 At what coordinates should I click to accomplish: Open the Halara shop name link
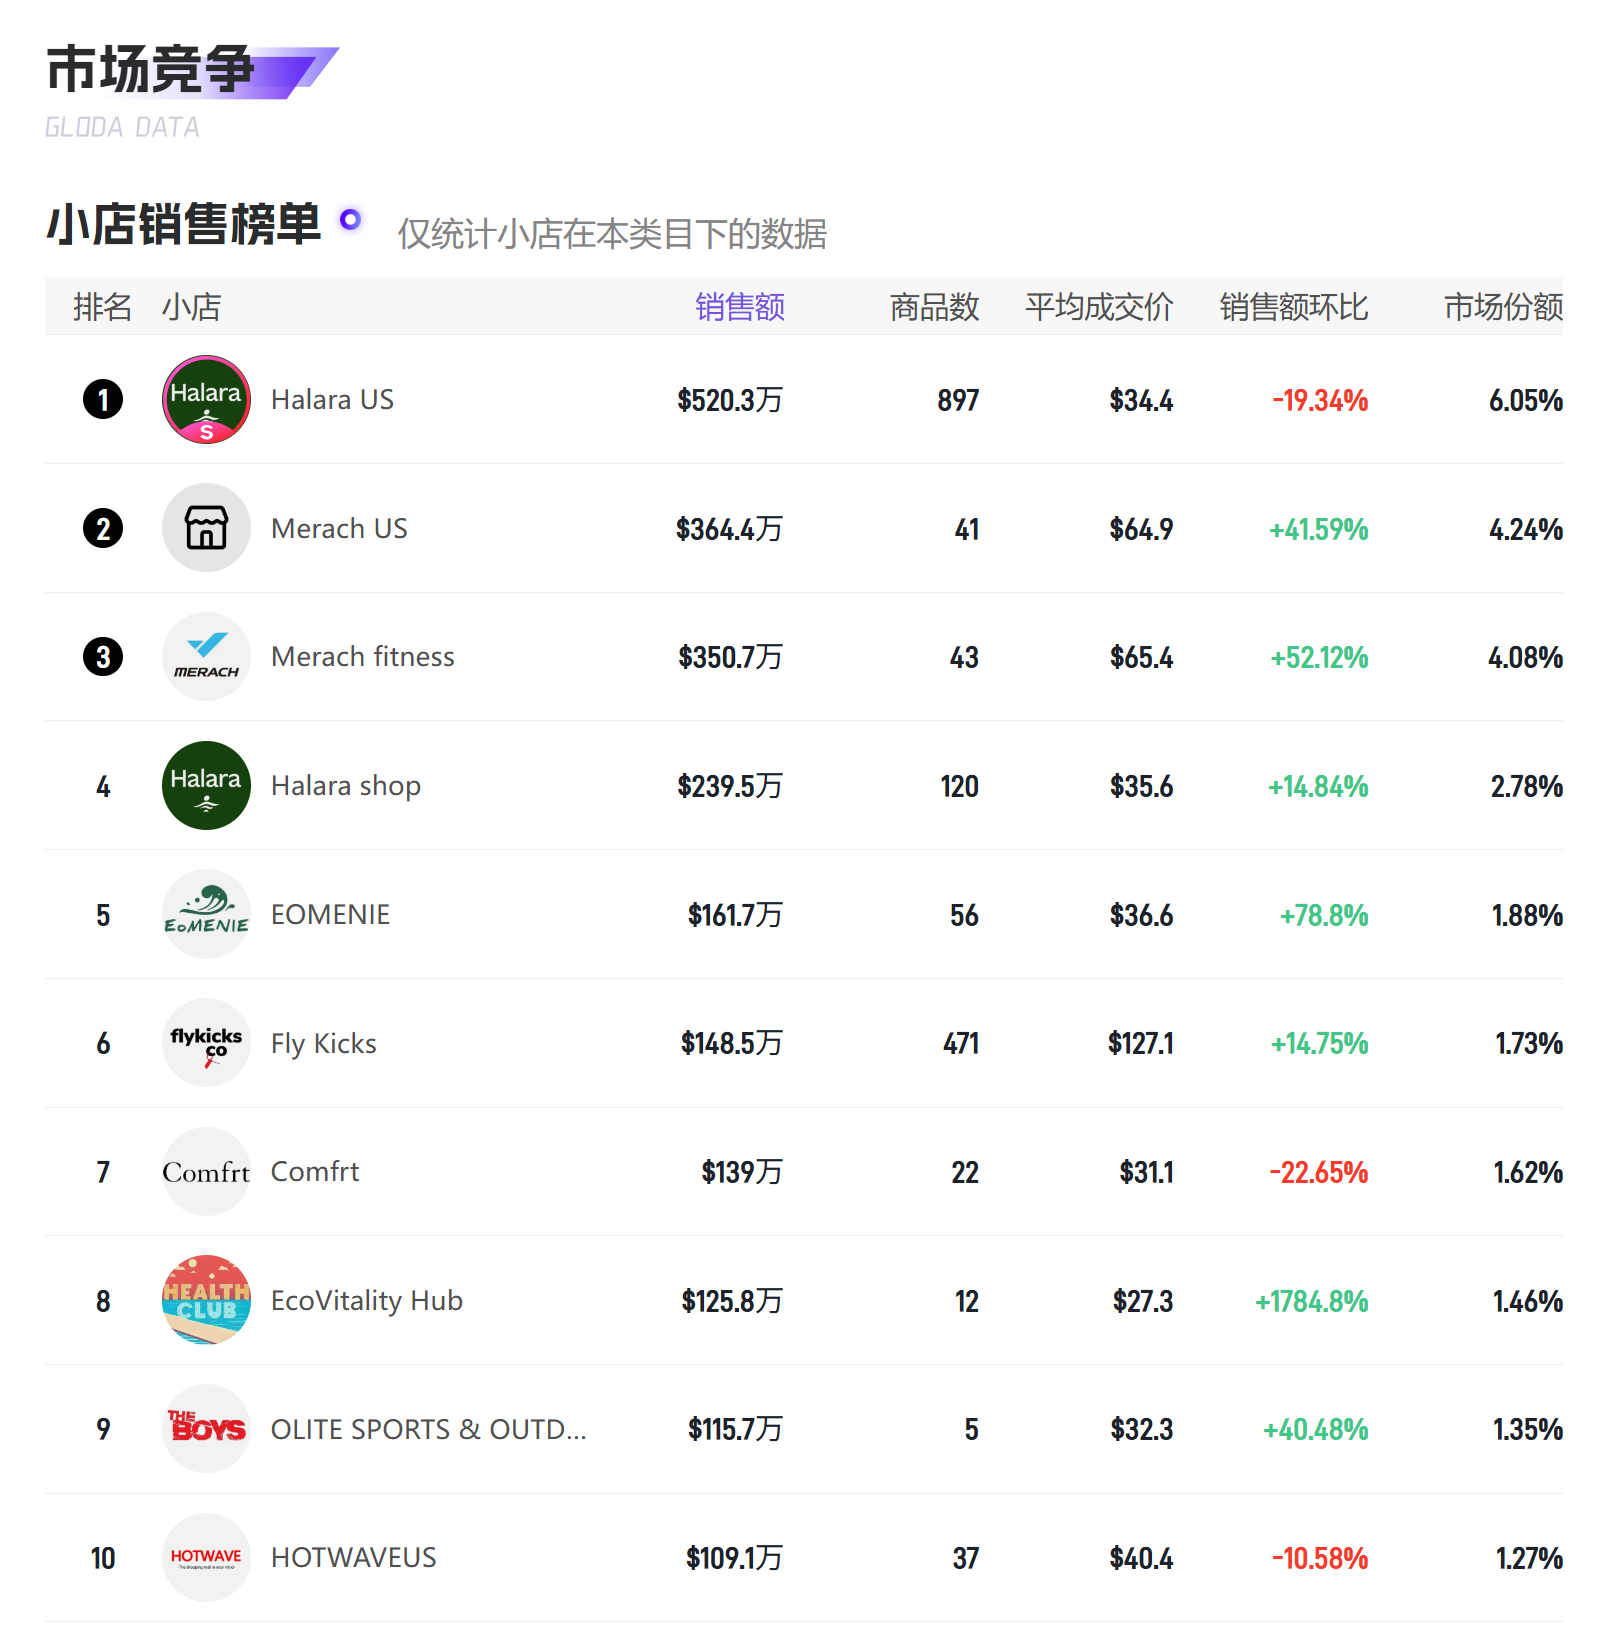click(x=346, y=786)
